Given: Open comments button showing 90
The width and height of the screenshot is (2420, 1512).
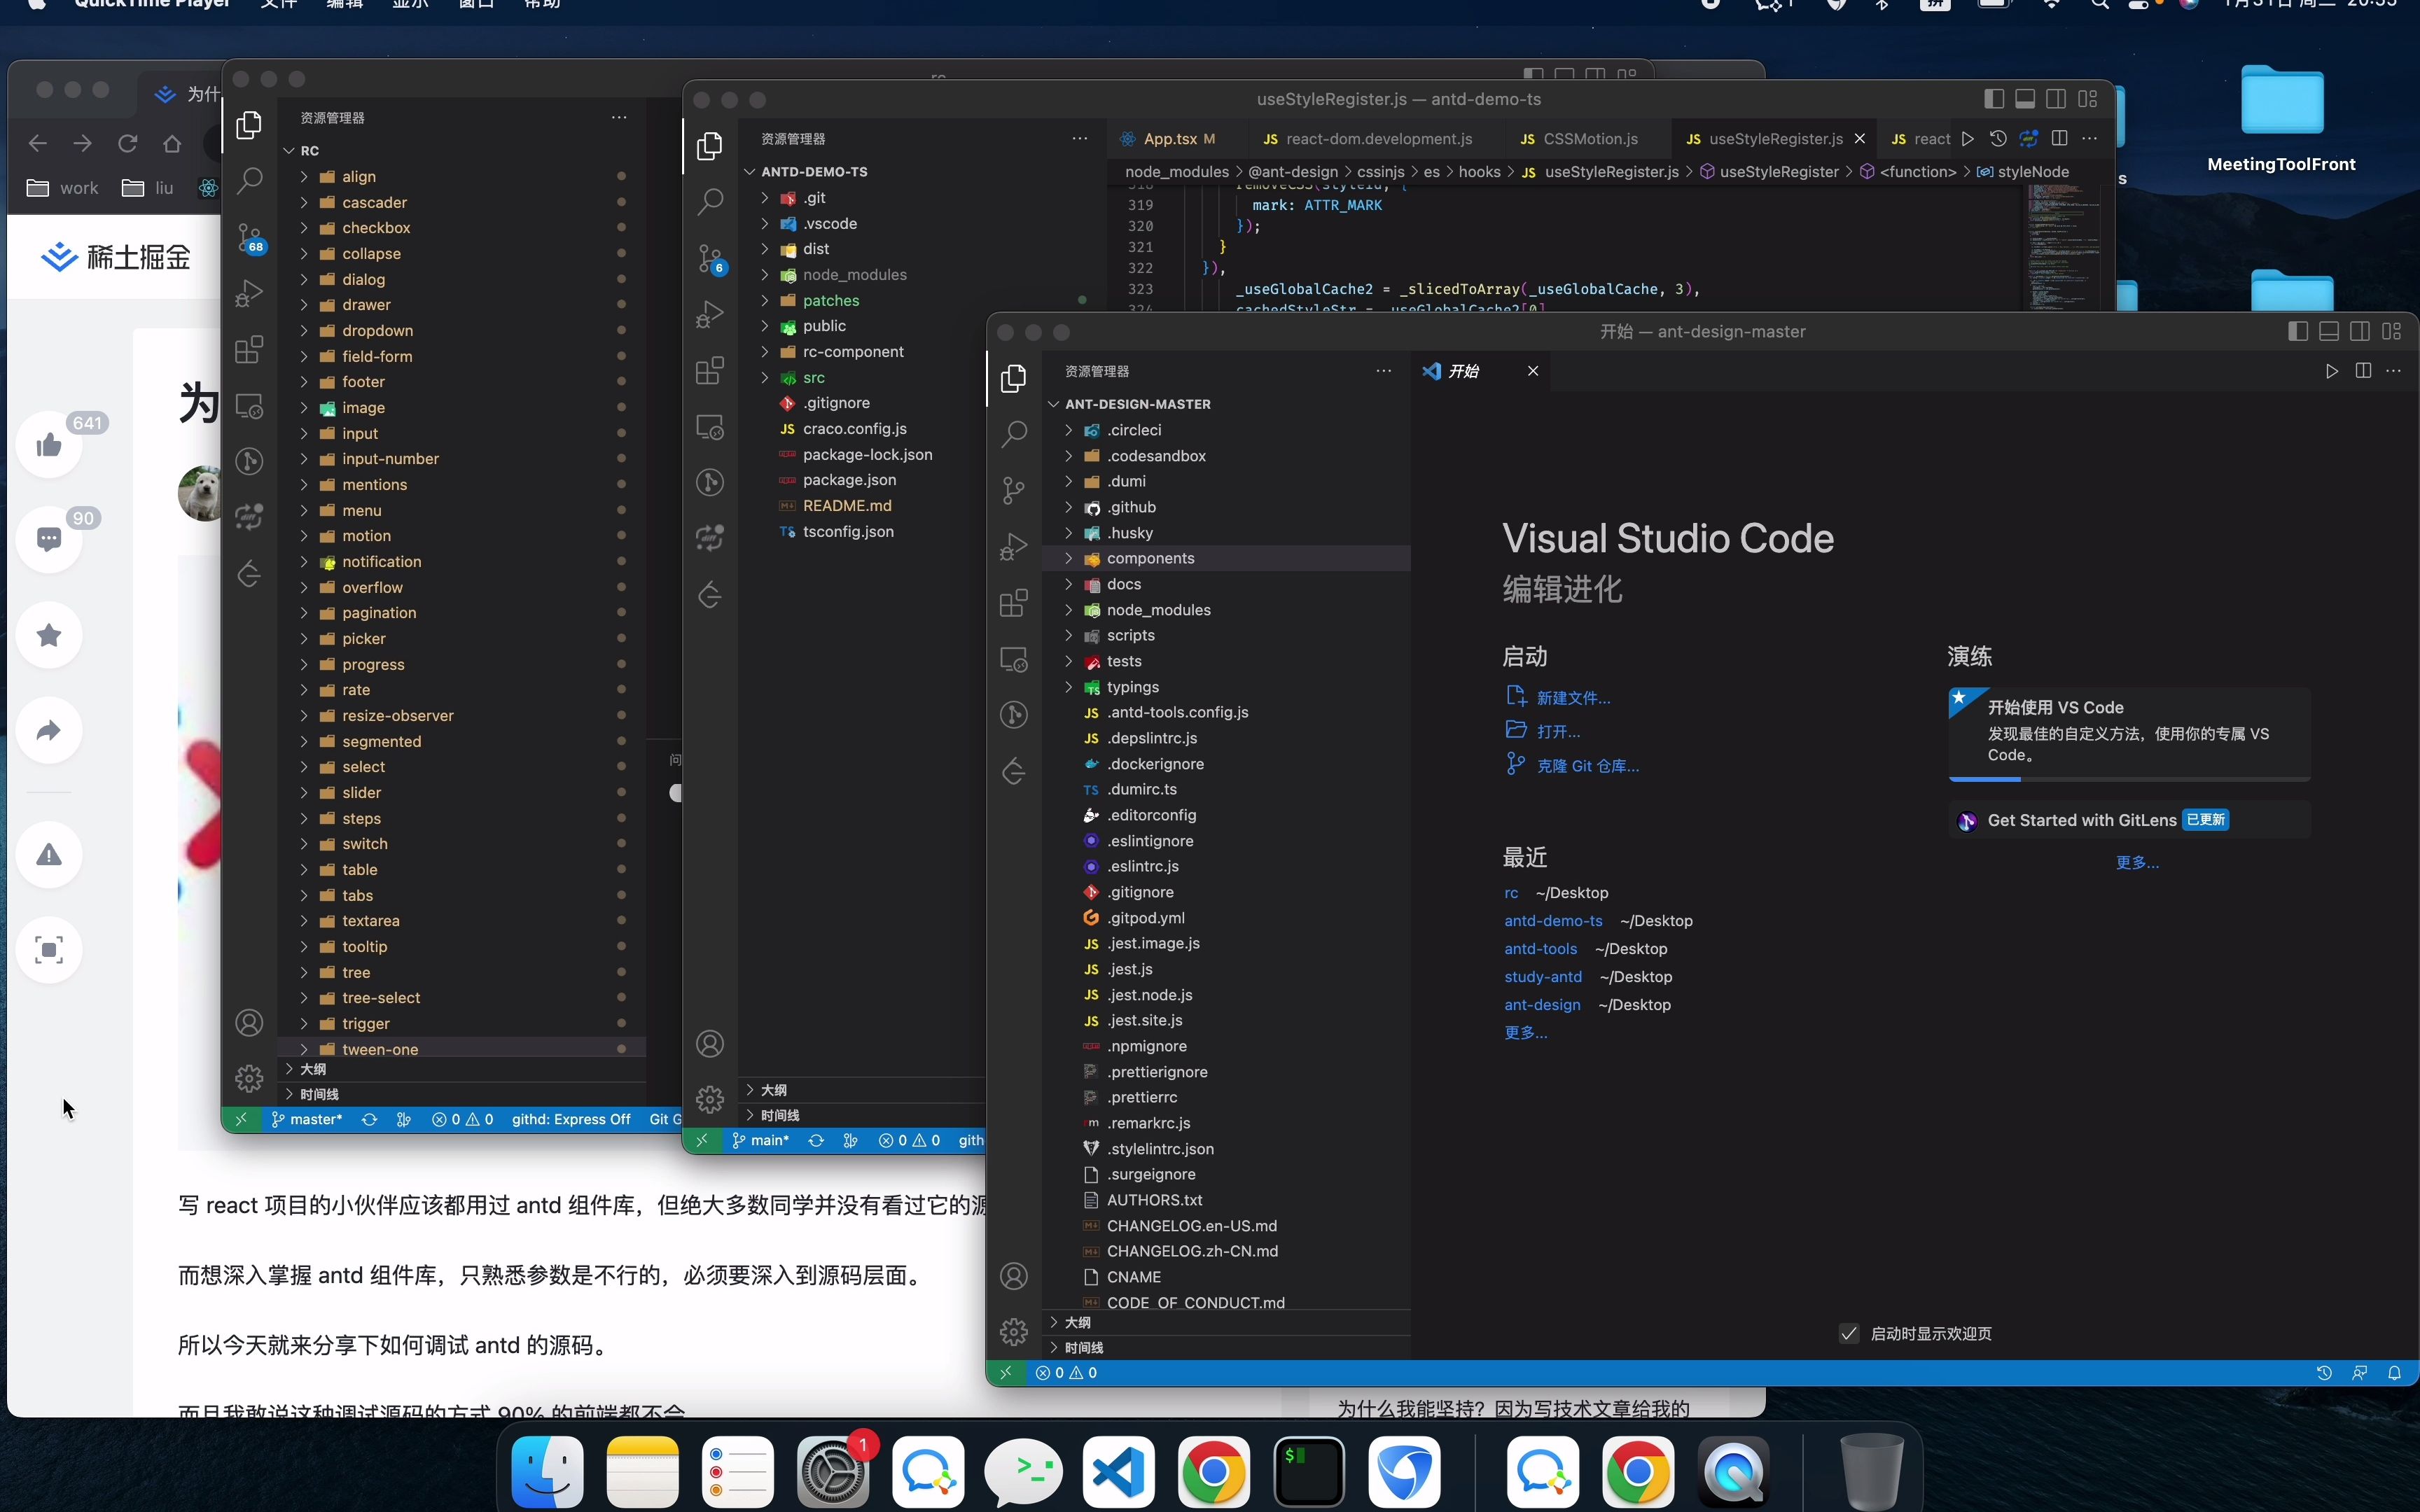Looking at the screenshot, I should tap(49, 540).
